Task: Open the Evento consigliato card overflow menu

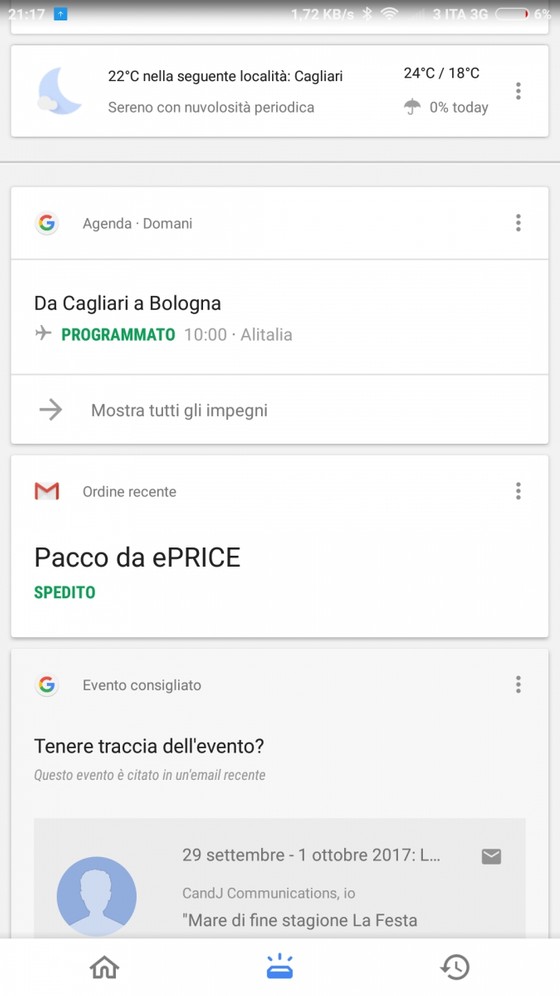Action: pyautogui.click(x=518, y=684)
